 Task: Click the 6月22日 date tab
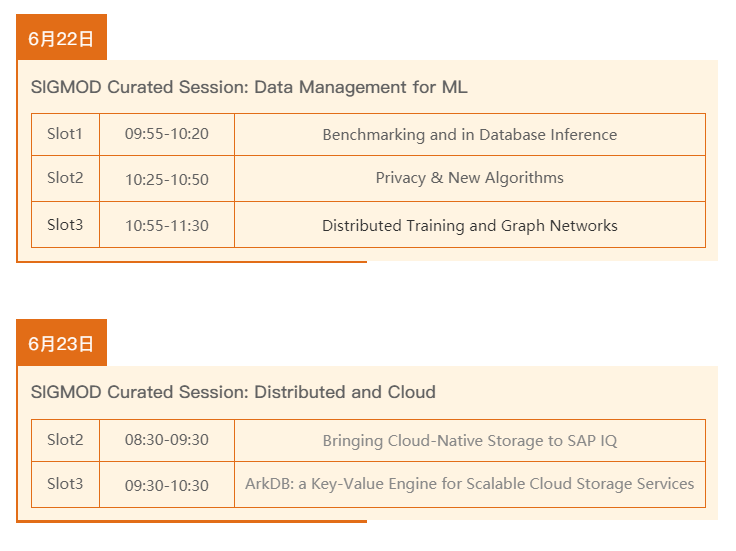click(61, 37)
